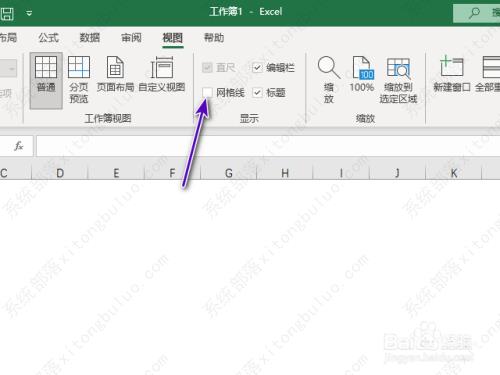
Task: Switch to the 数据 ribbon tab
Action: 90,38
